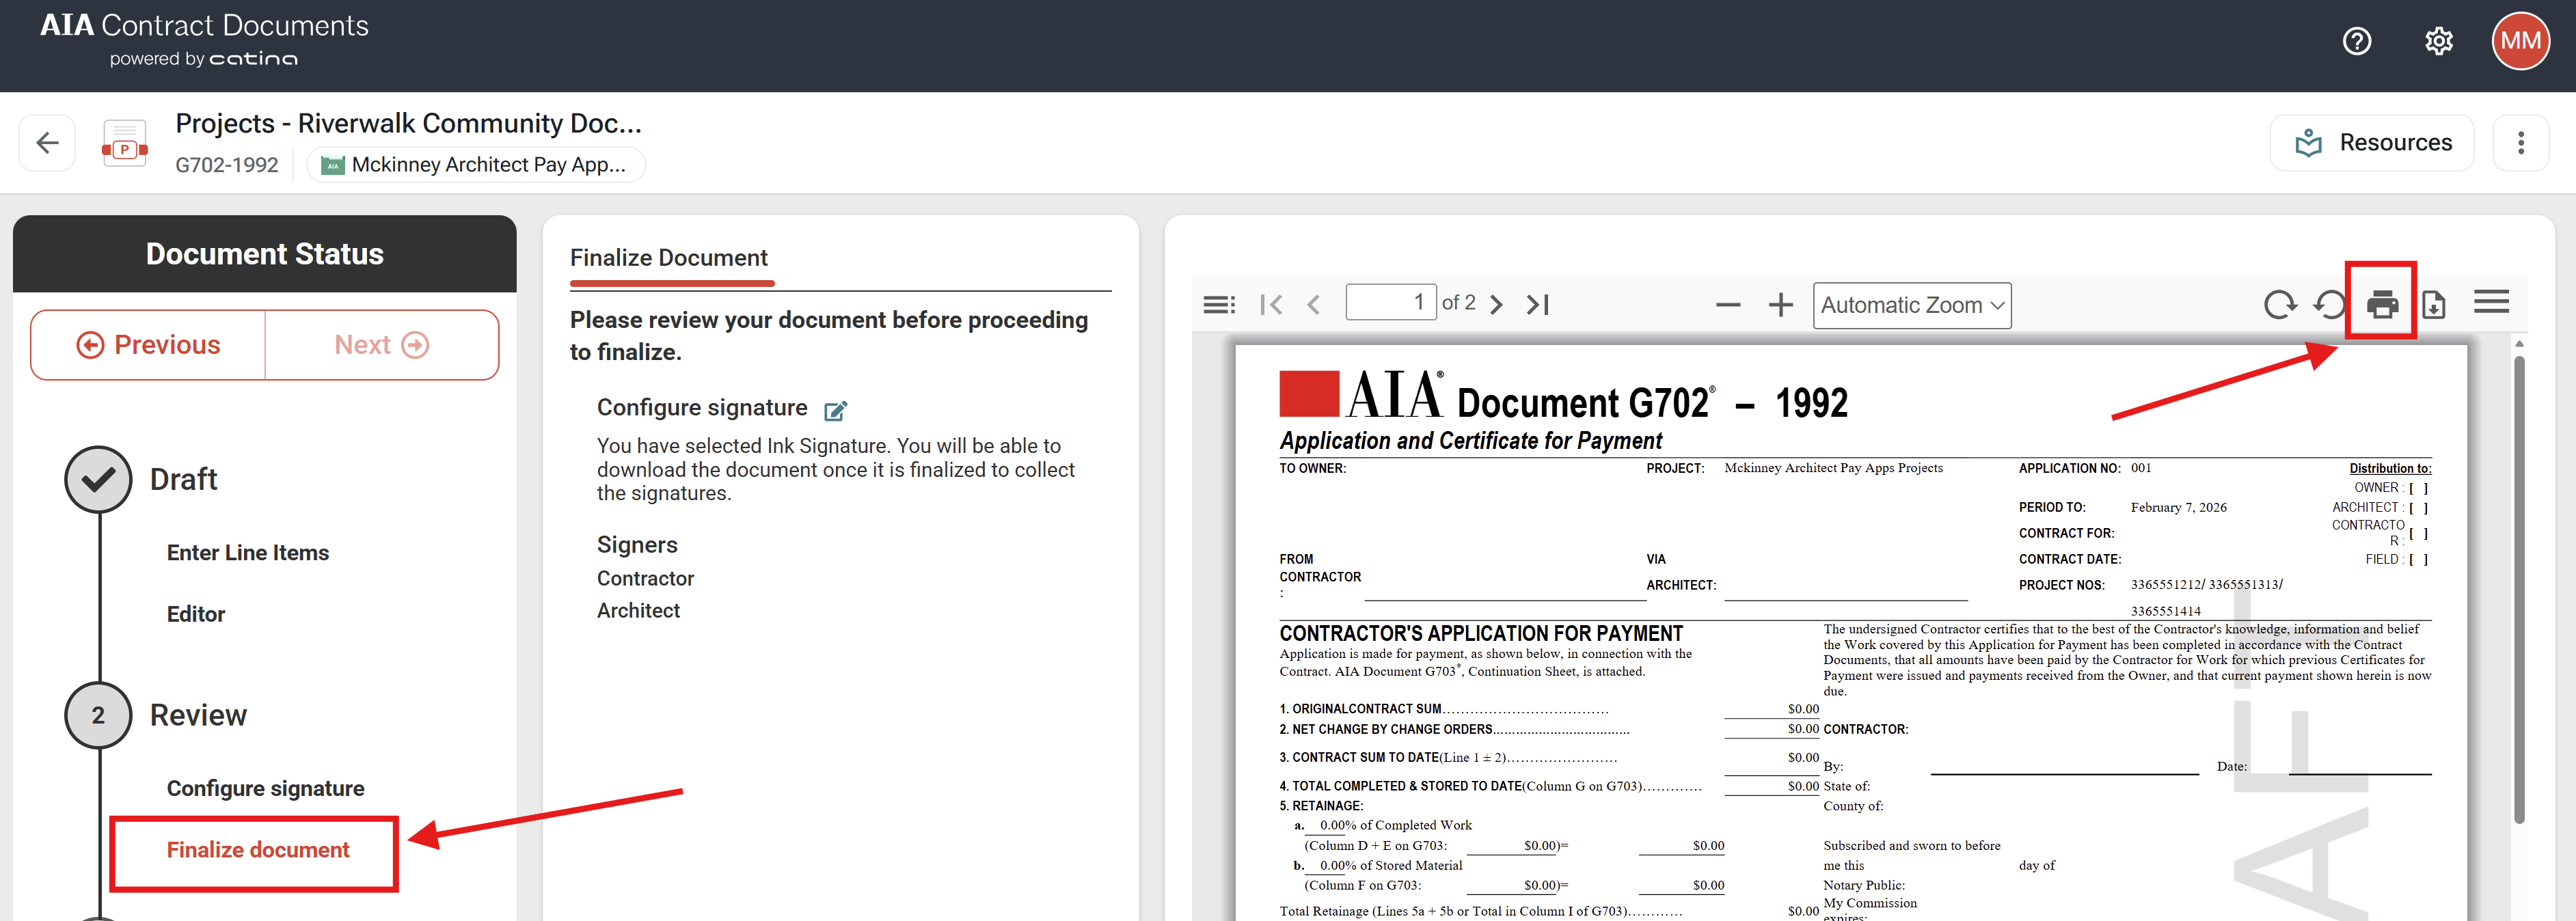Click the project title Projects - Riverwalk Community Doc...
Screen dimensions: 2576x921
408,123
